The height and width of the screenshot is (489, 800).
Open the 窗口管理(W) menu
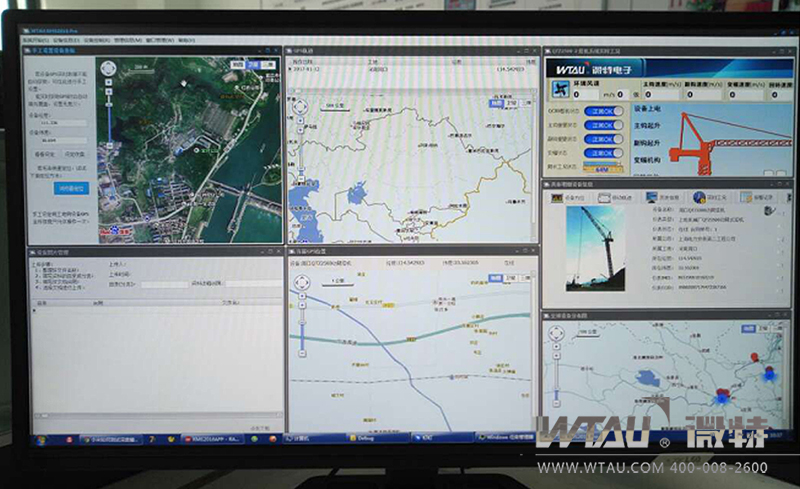click(x=159, y=41)
